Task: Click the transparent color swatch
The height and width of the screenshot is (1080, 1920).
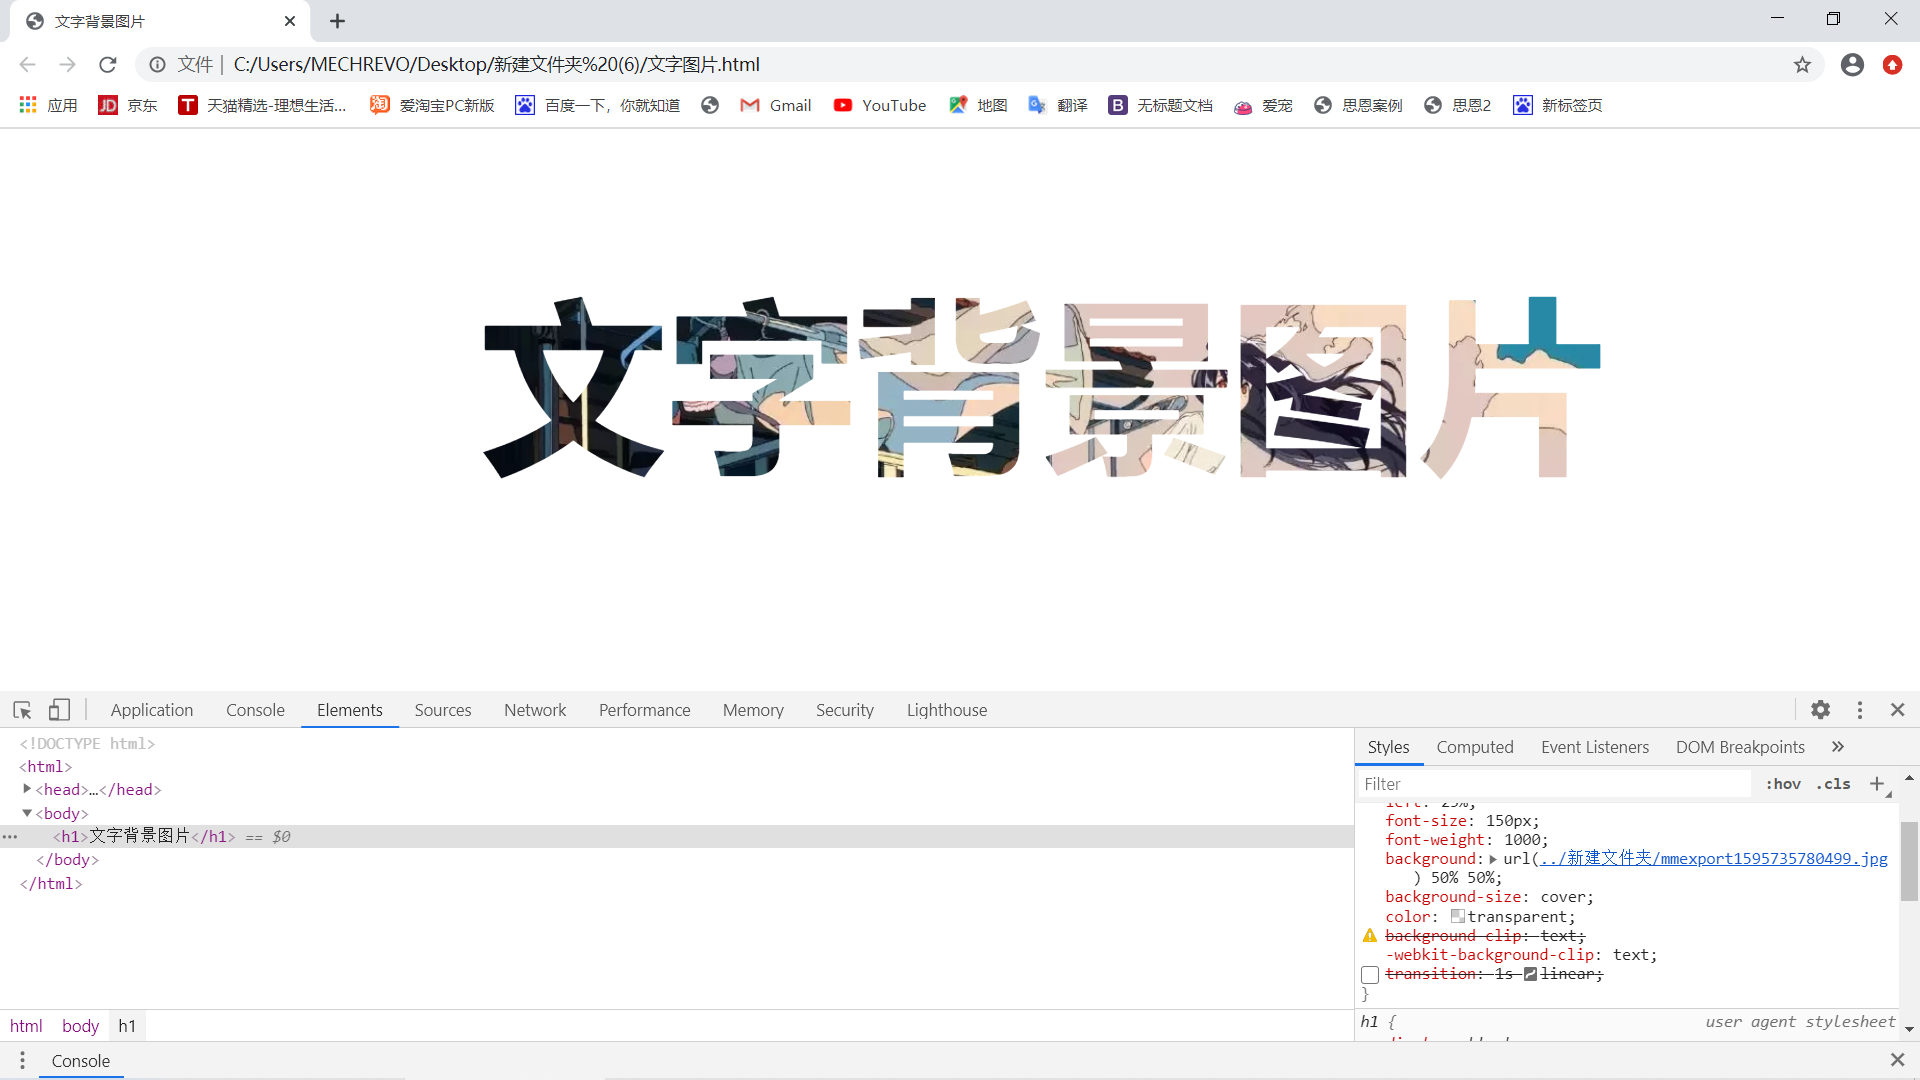Action: (x=1457, y=917)
